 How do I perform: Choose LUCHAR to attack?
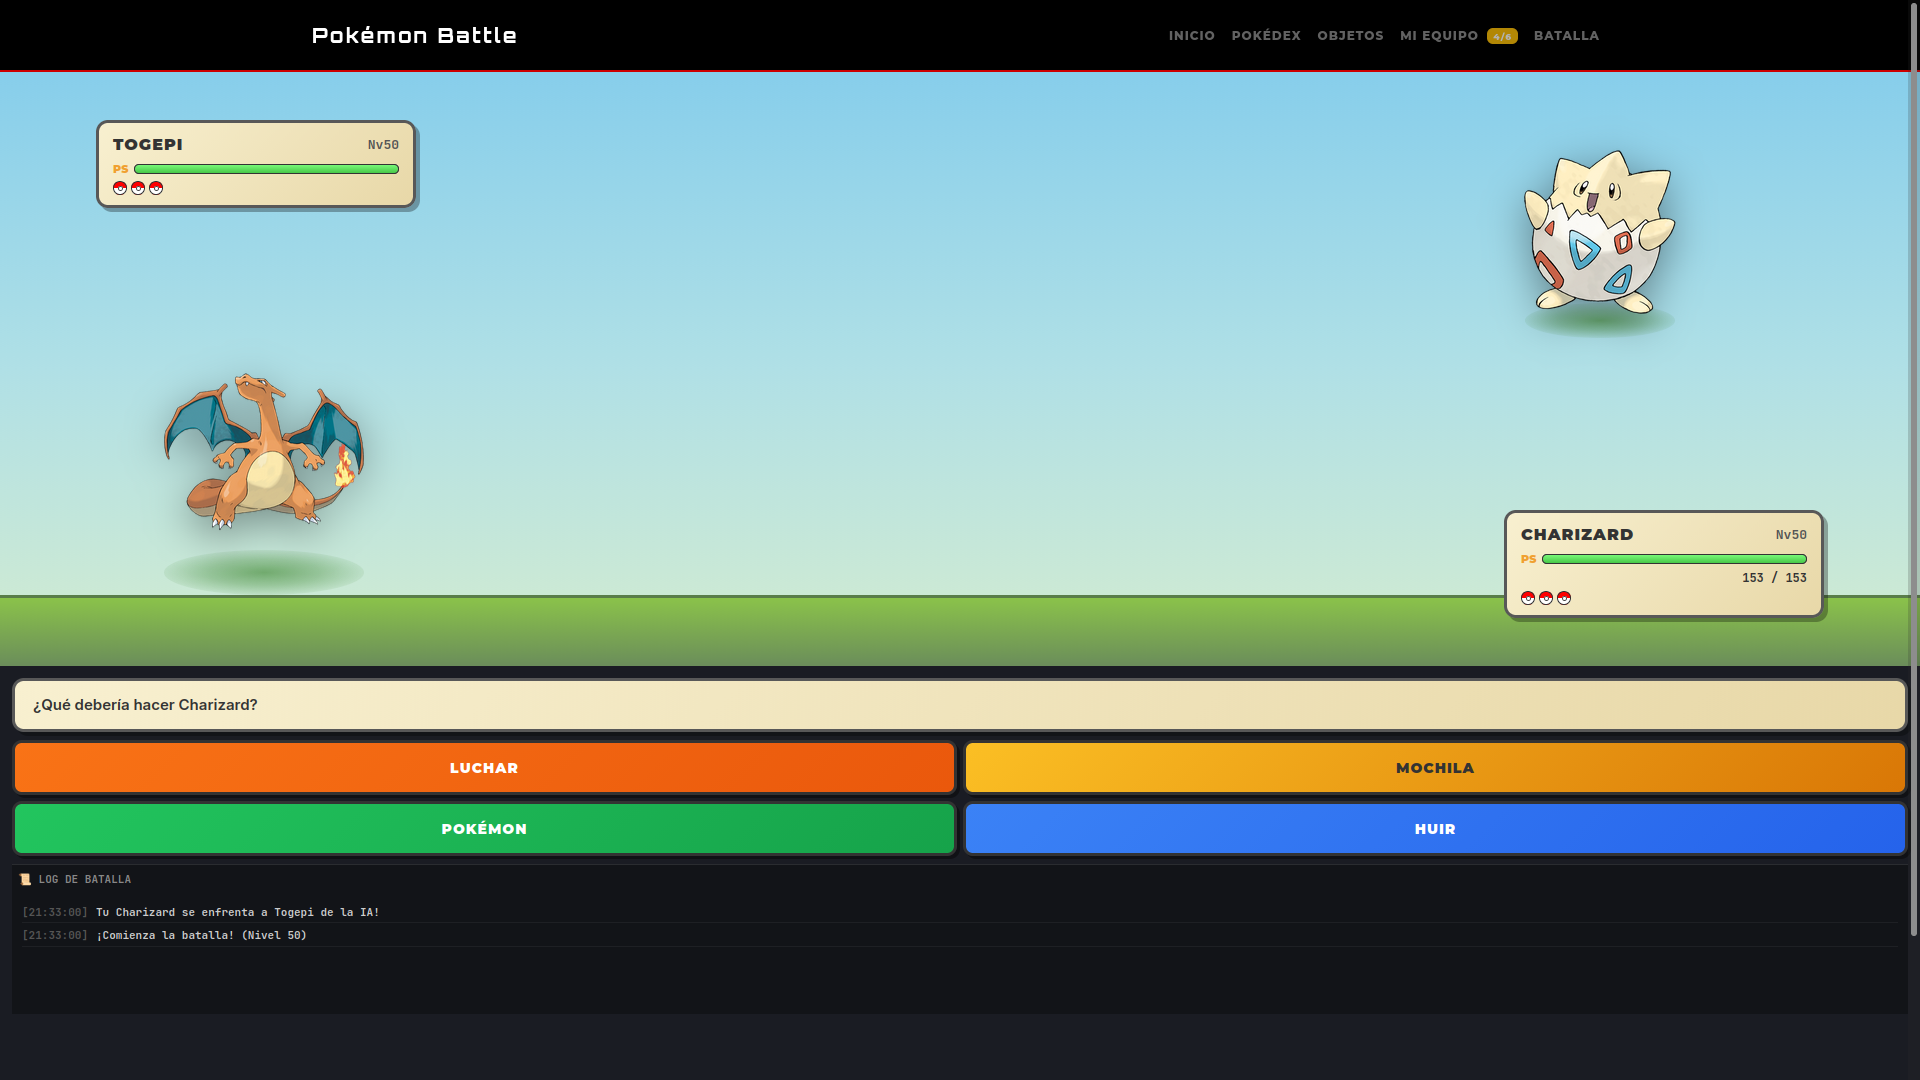click(484, 768)
